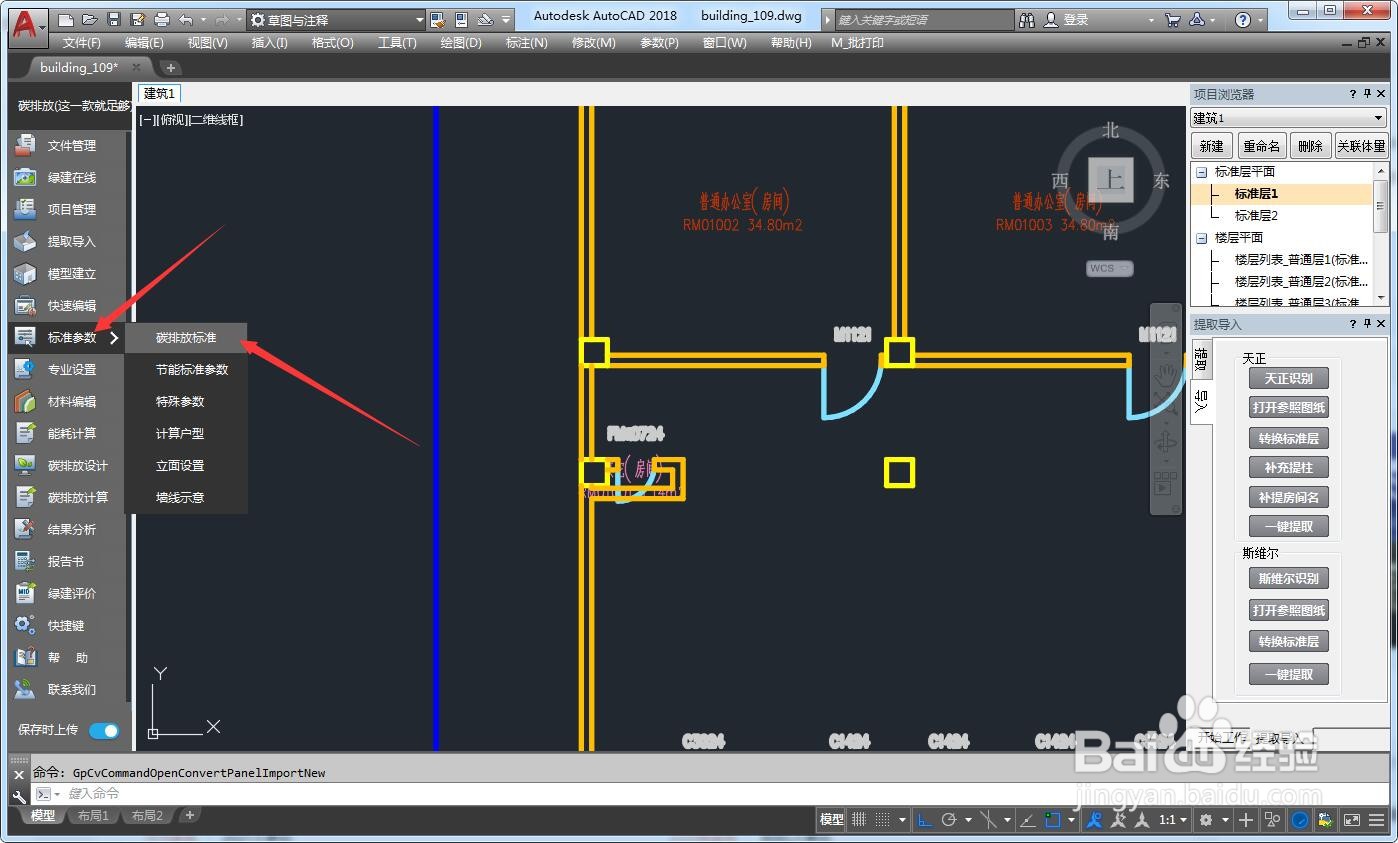Click the 一键提取 button under 天正

(x=1288, y=526)
